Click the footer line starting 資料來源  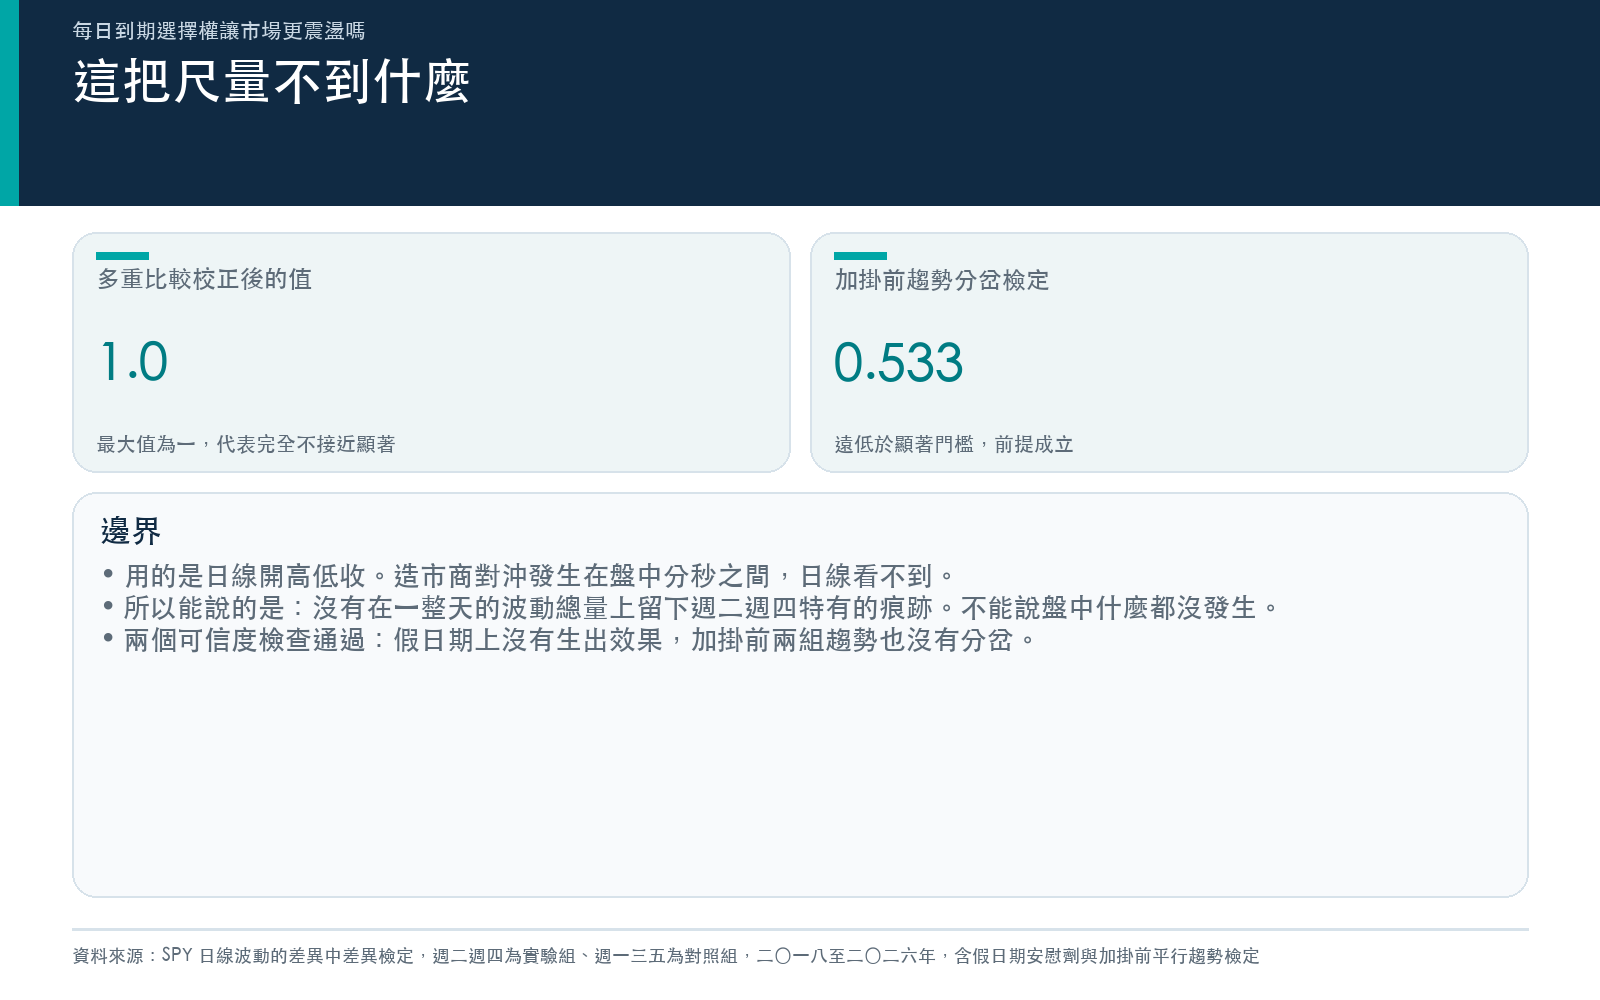tap(666, 956)
